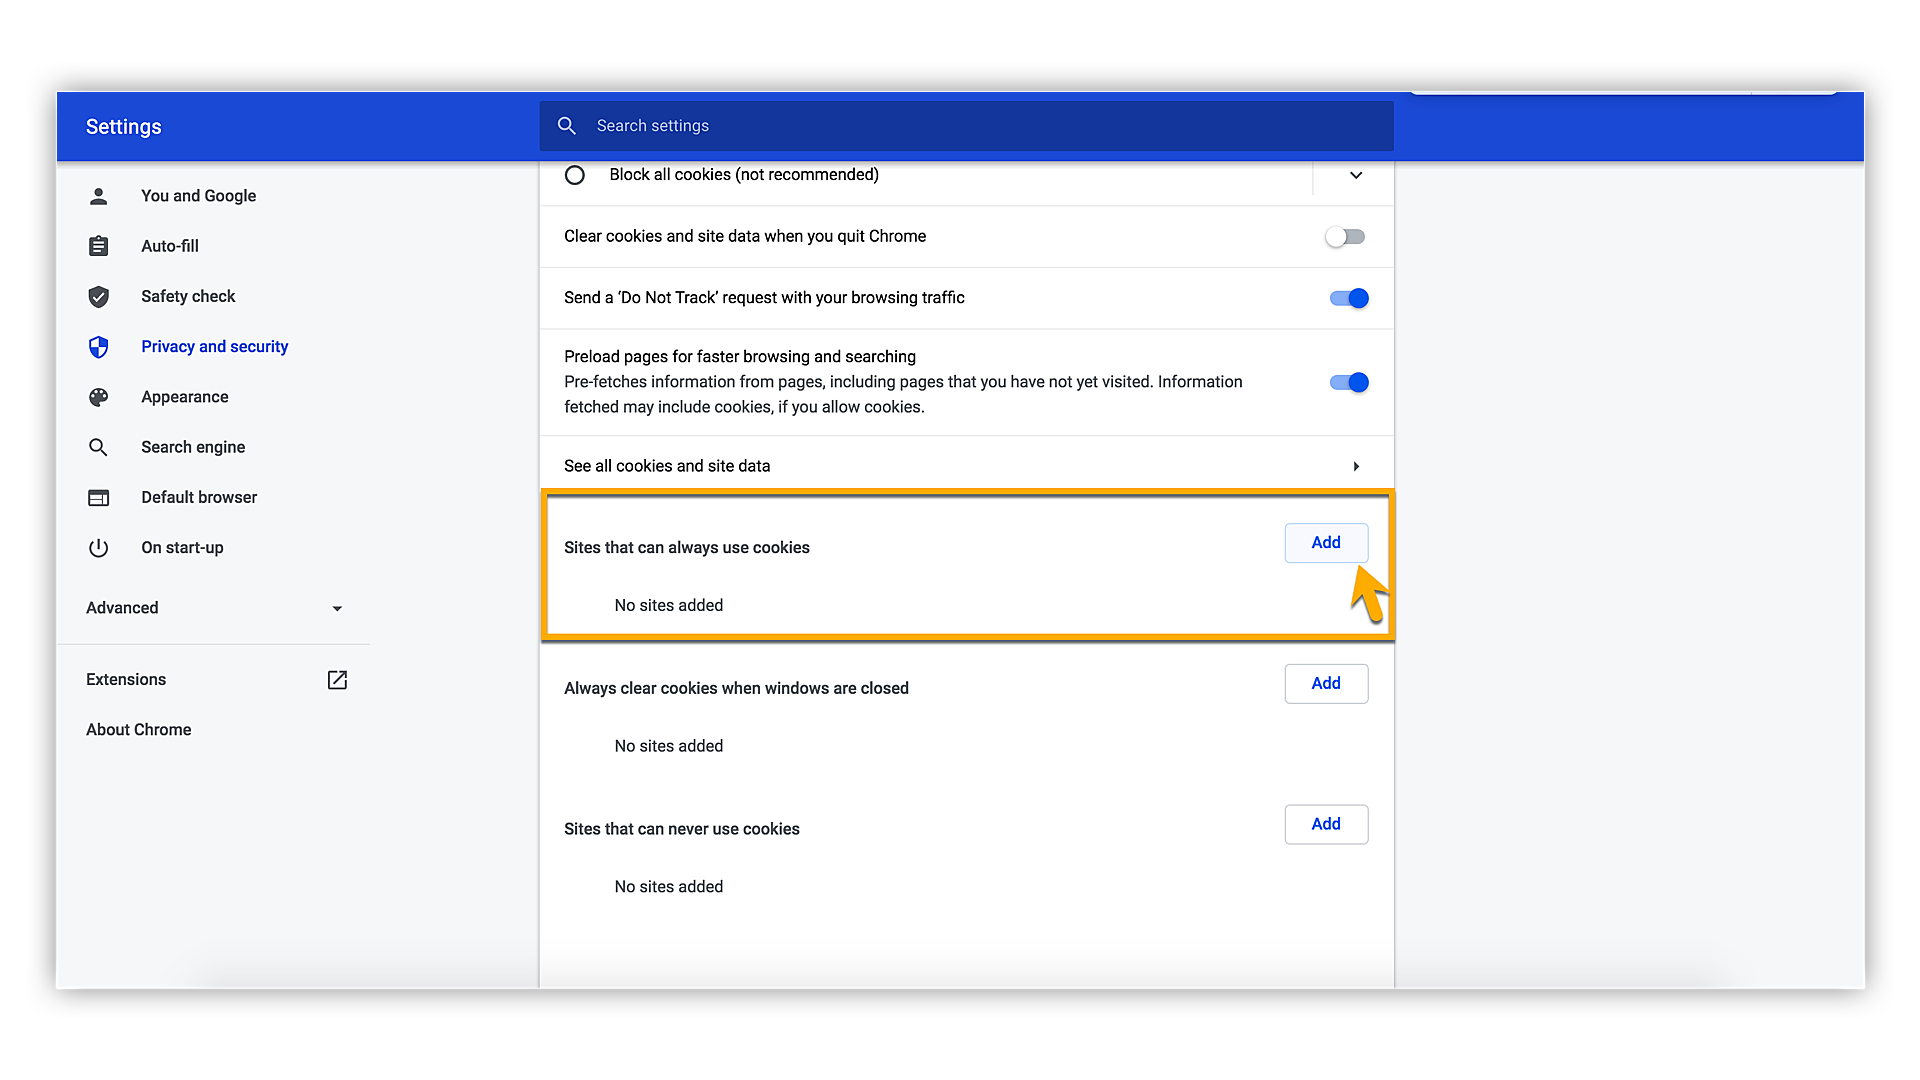Go to Privacy and security section
Screen dimensions: 1920x1080
pos(214,347)
